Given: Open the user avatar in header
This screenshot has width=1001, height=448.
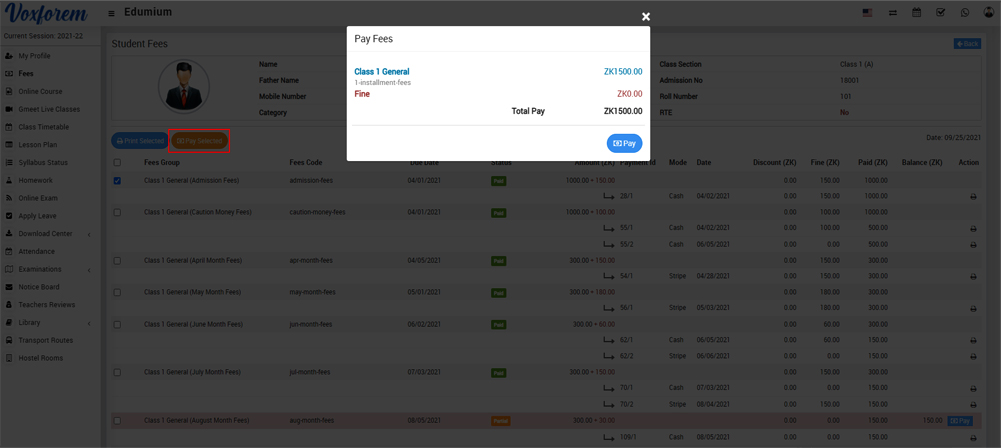Looking at the screenshot, I should (988, 13).
